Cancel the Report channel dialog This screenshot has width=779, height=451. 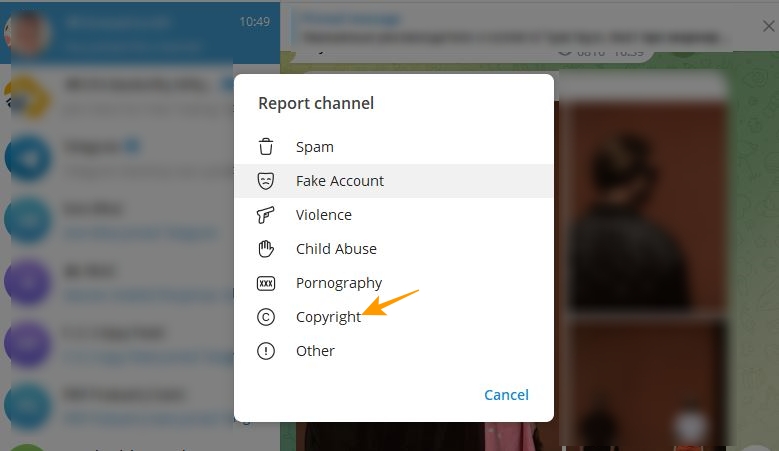coord(506,395)
